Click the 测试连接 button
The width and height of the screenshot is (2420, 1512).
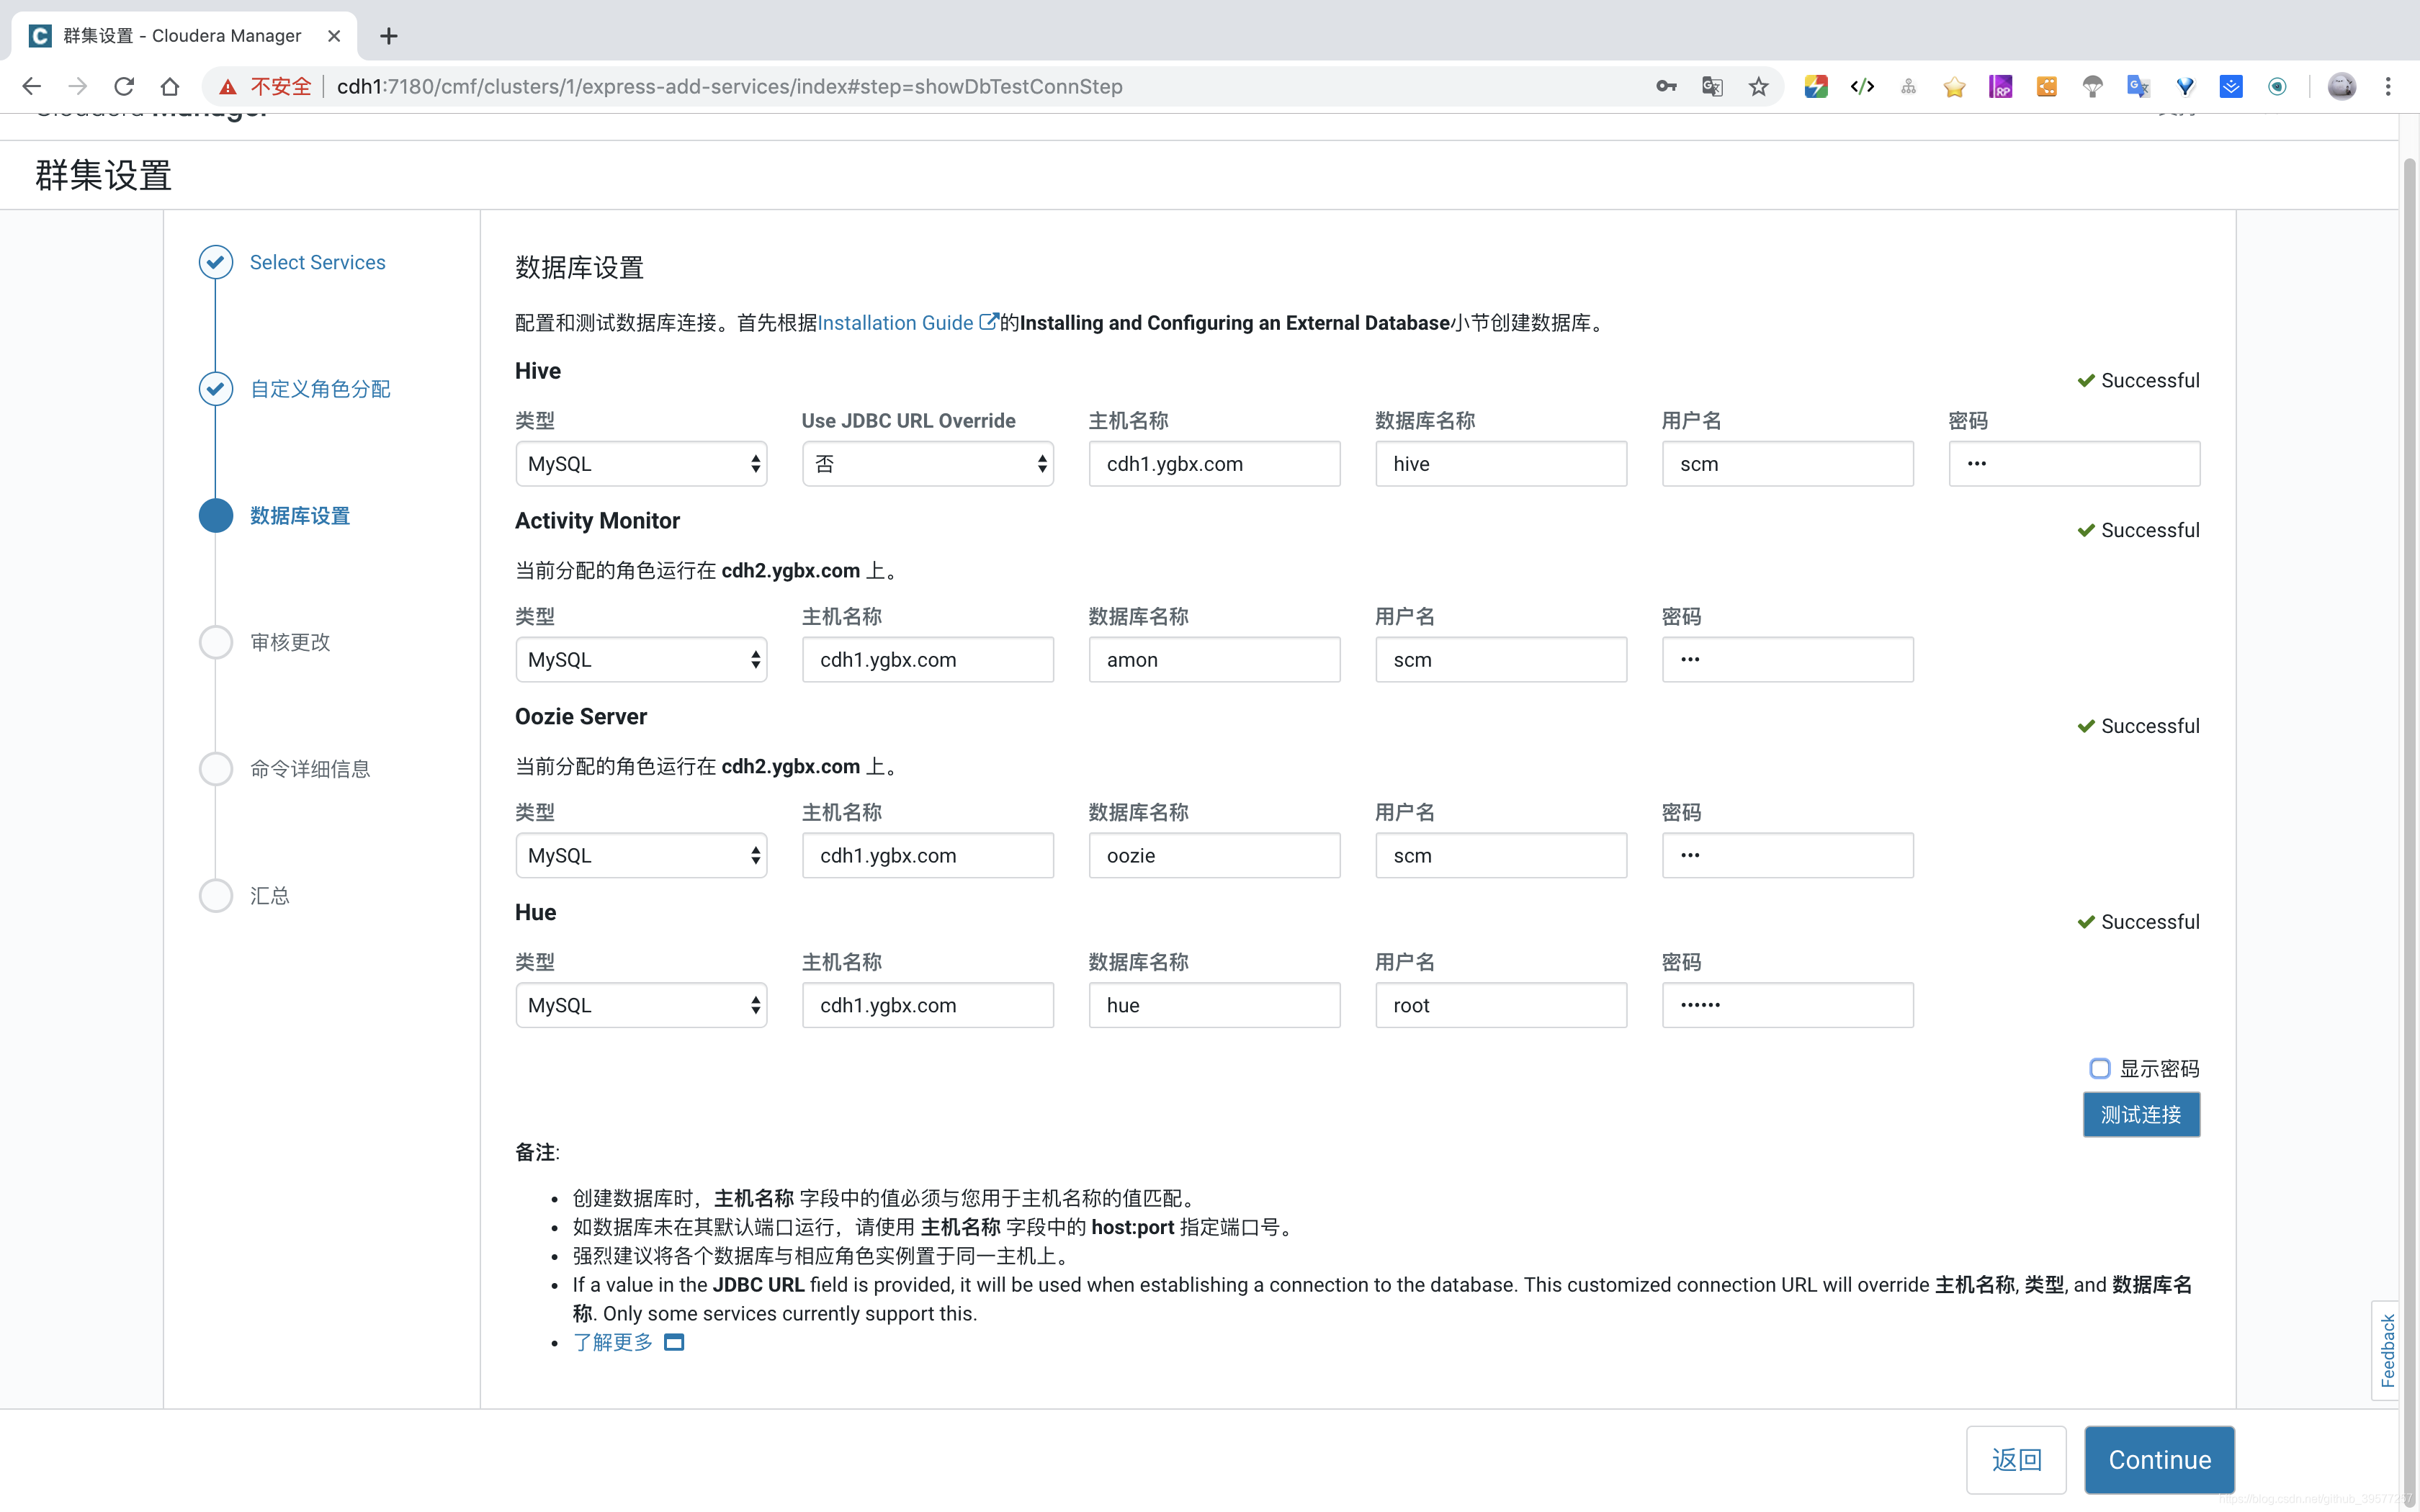(2141, 1114)
